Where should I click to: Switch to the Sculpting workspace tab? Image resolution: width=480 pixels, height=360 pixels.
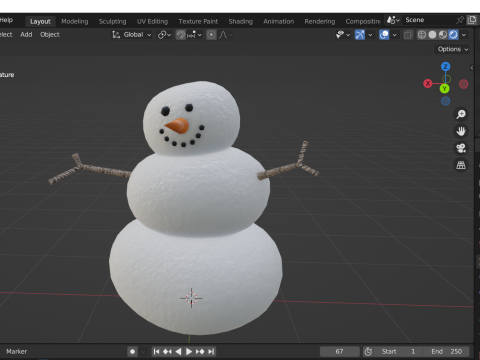(112, 21)
